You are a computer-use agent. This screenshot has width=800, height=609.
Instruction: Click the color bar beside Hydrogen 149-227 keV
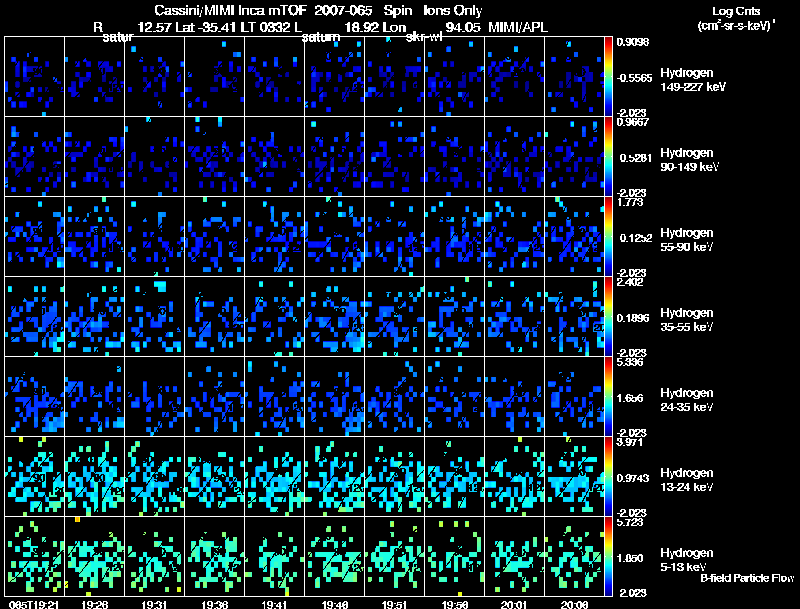[608, 77]
